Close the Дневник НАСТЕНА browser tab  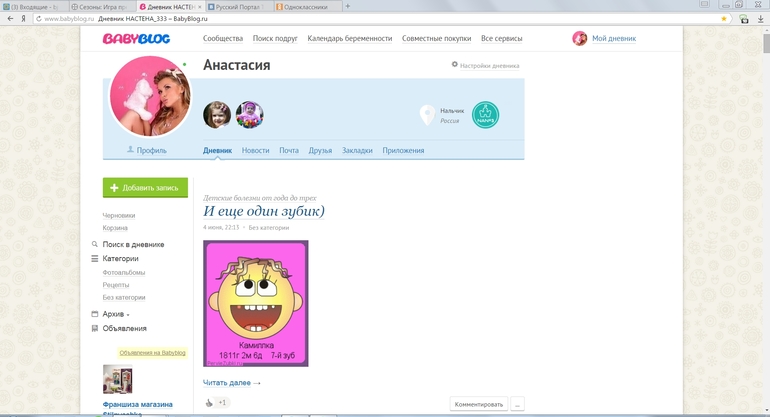click(200, 7)
